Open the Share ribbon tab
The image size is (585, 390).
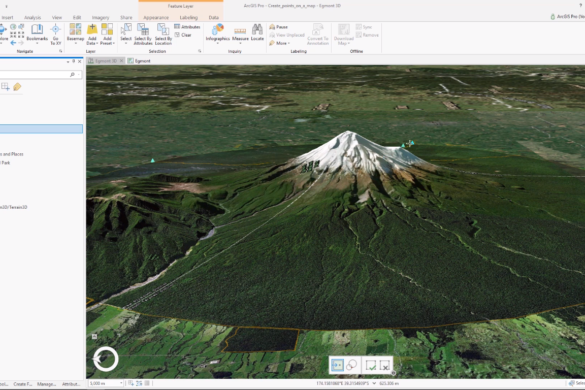(x=126, y=18)
